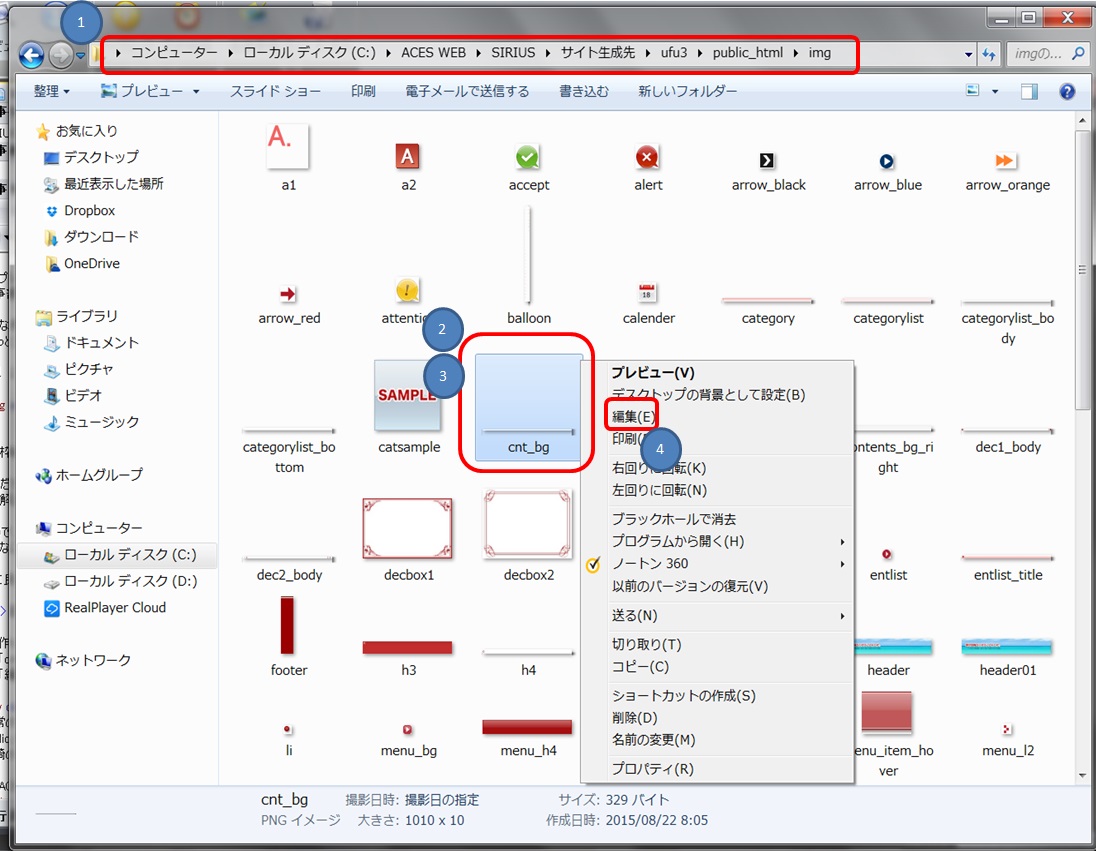
Task: Select the accept green checkmark file
Action: (528, 158)
